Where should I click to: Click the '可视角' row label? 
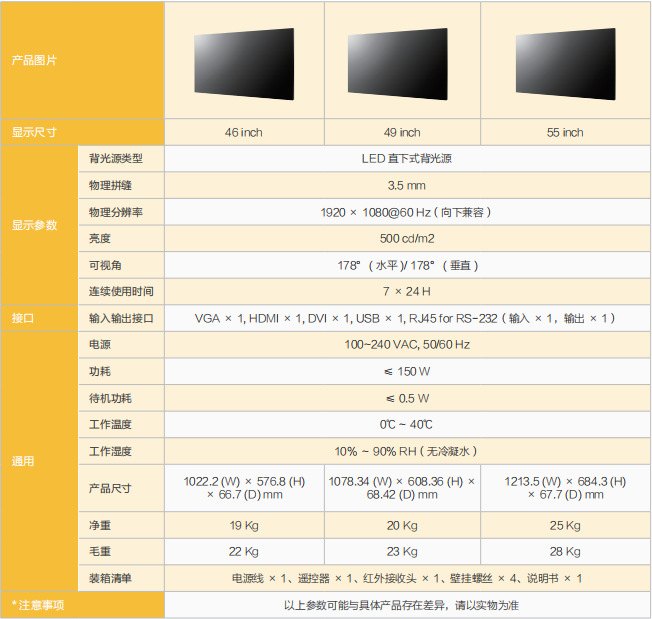(121, 265)
